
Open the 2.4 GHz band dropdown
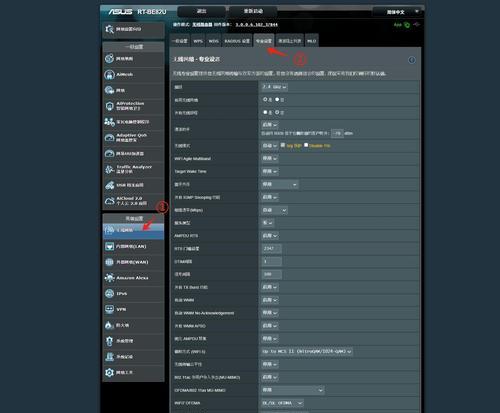point(274,87)
